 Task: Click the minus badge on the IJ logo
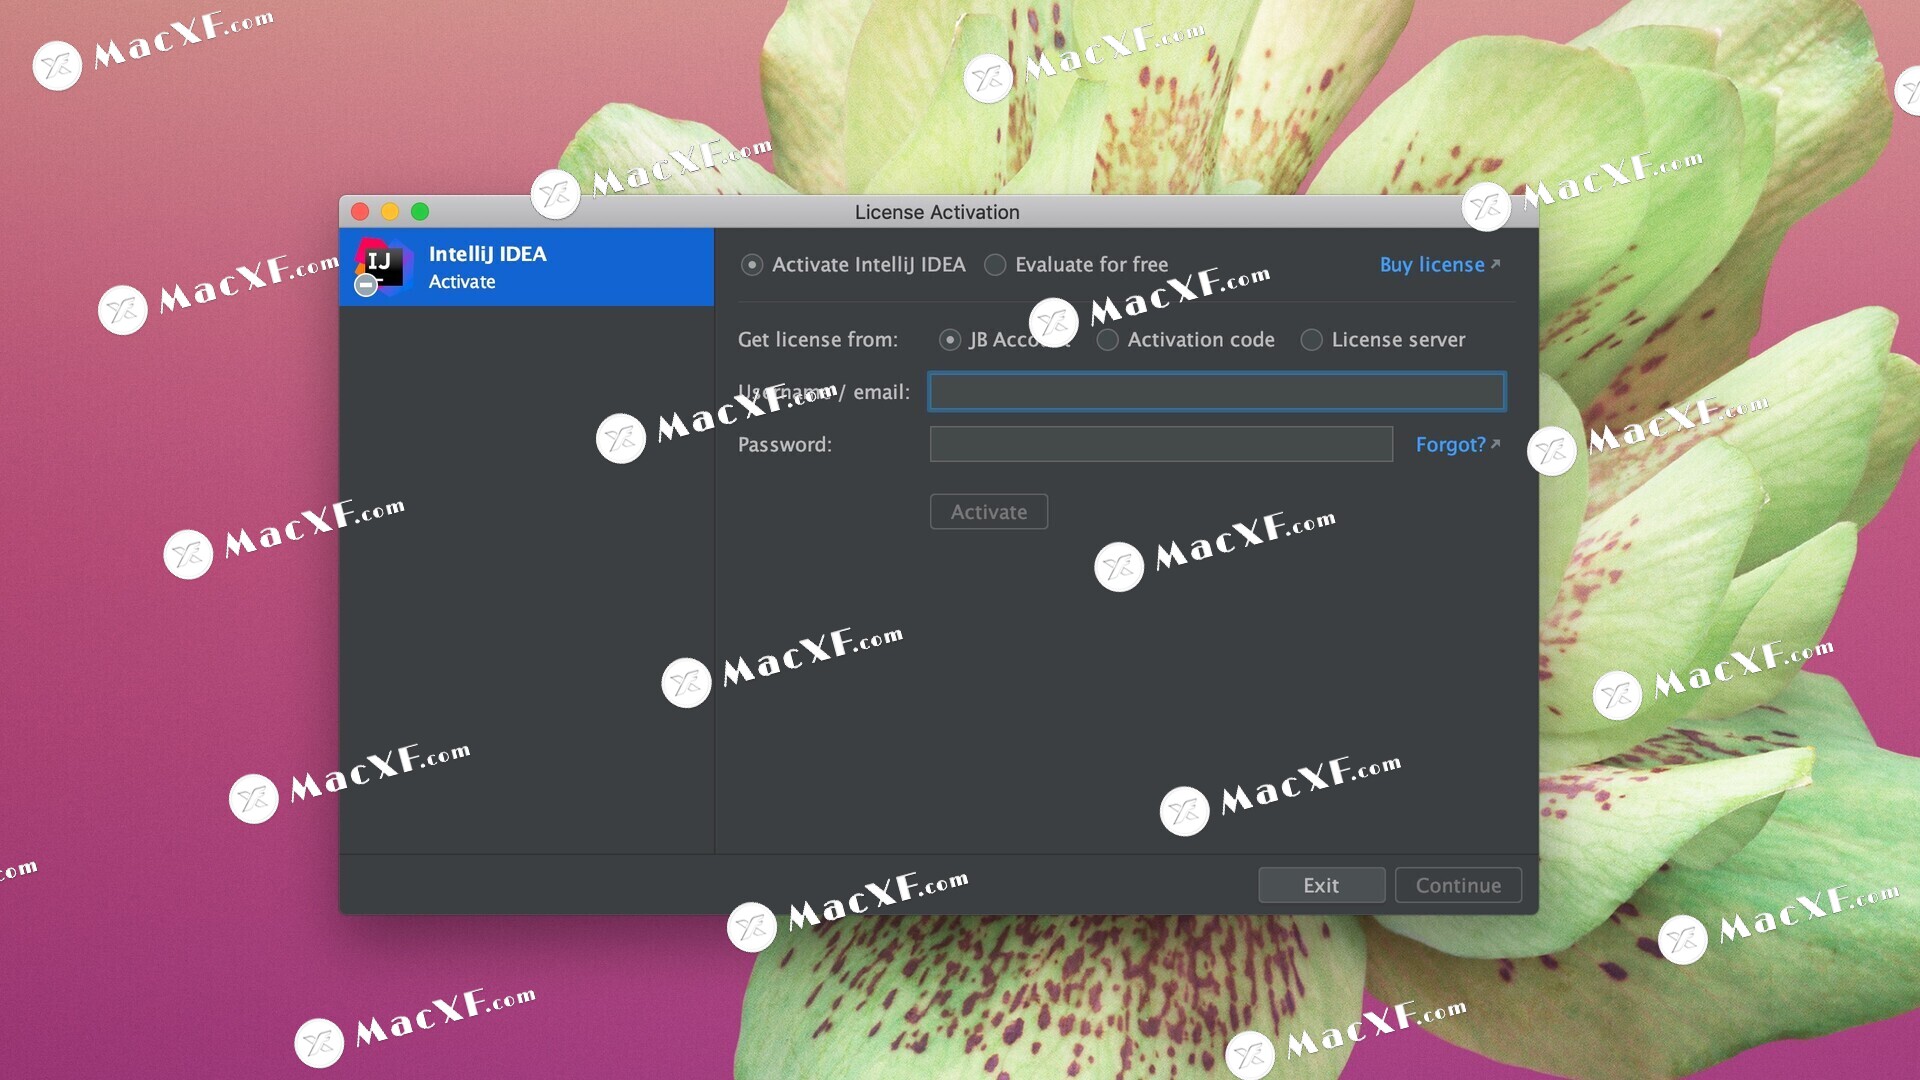pyautogui.click(x=366, y=286)
